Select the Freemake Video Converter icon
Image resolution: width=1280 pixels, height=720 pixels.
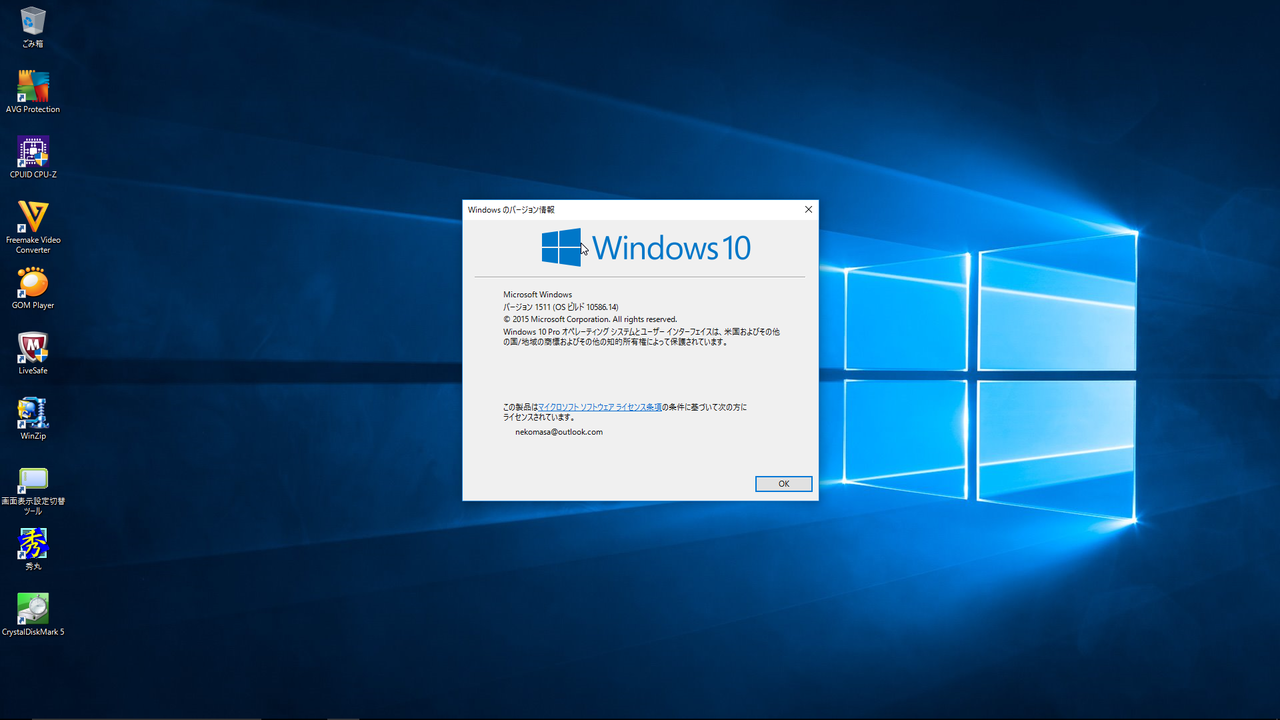[x=33, y=227]
